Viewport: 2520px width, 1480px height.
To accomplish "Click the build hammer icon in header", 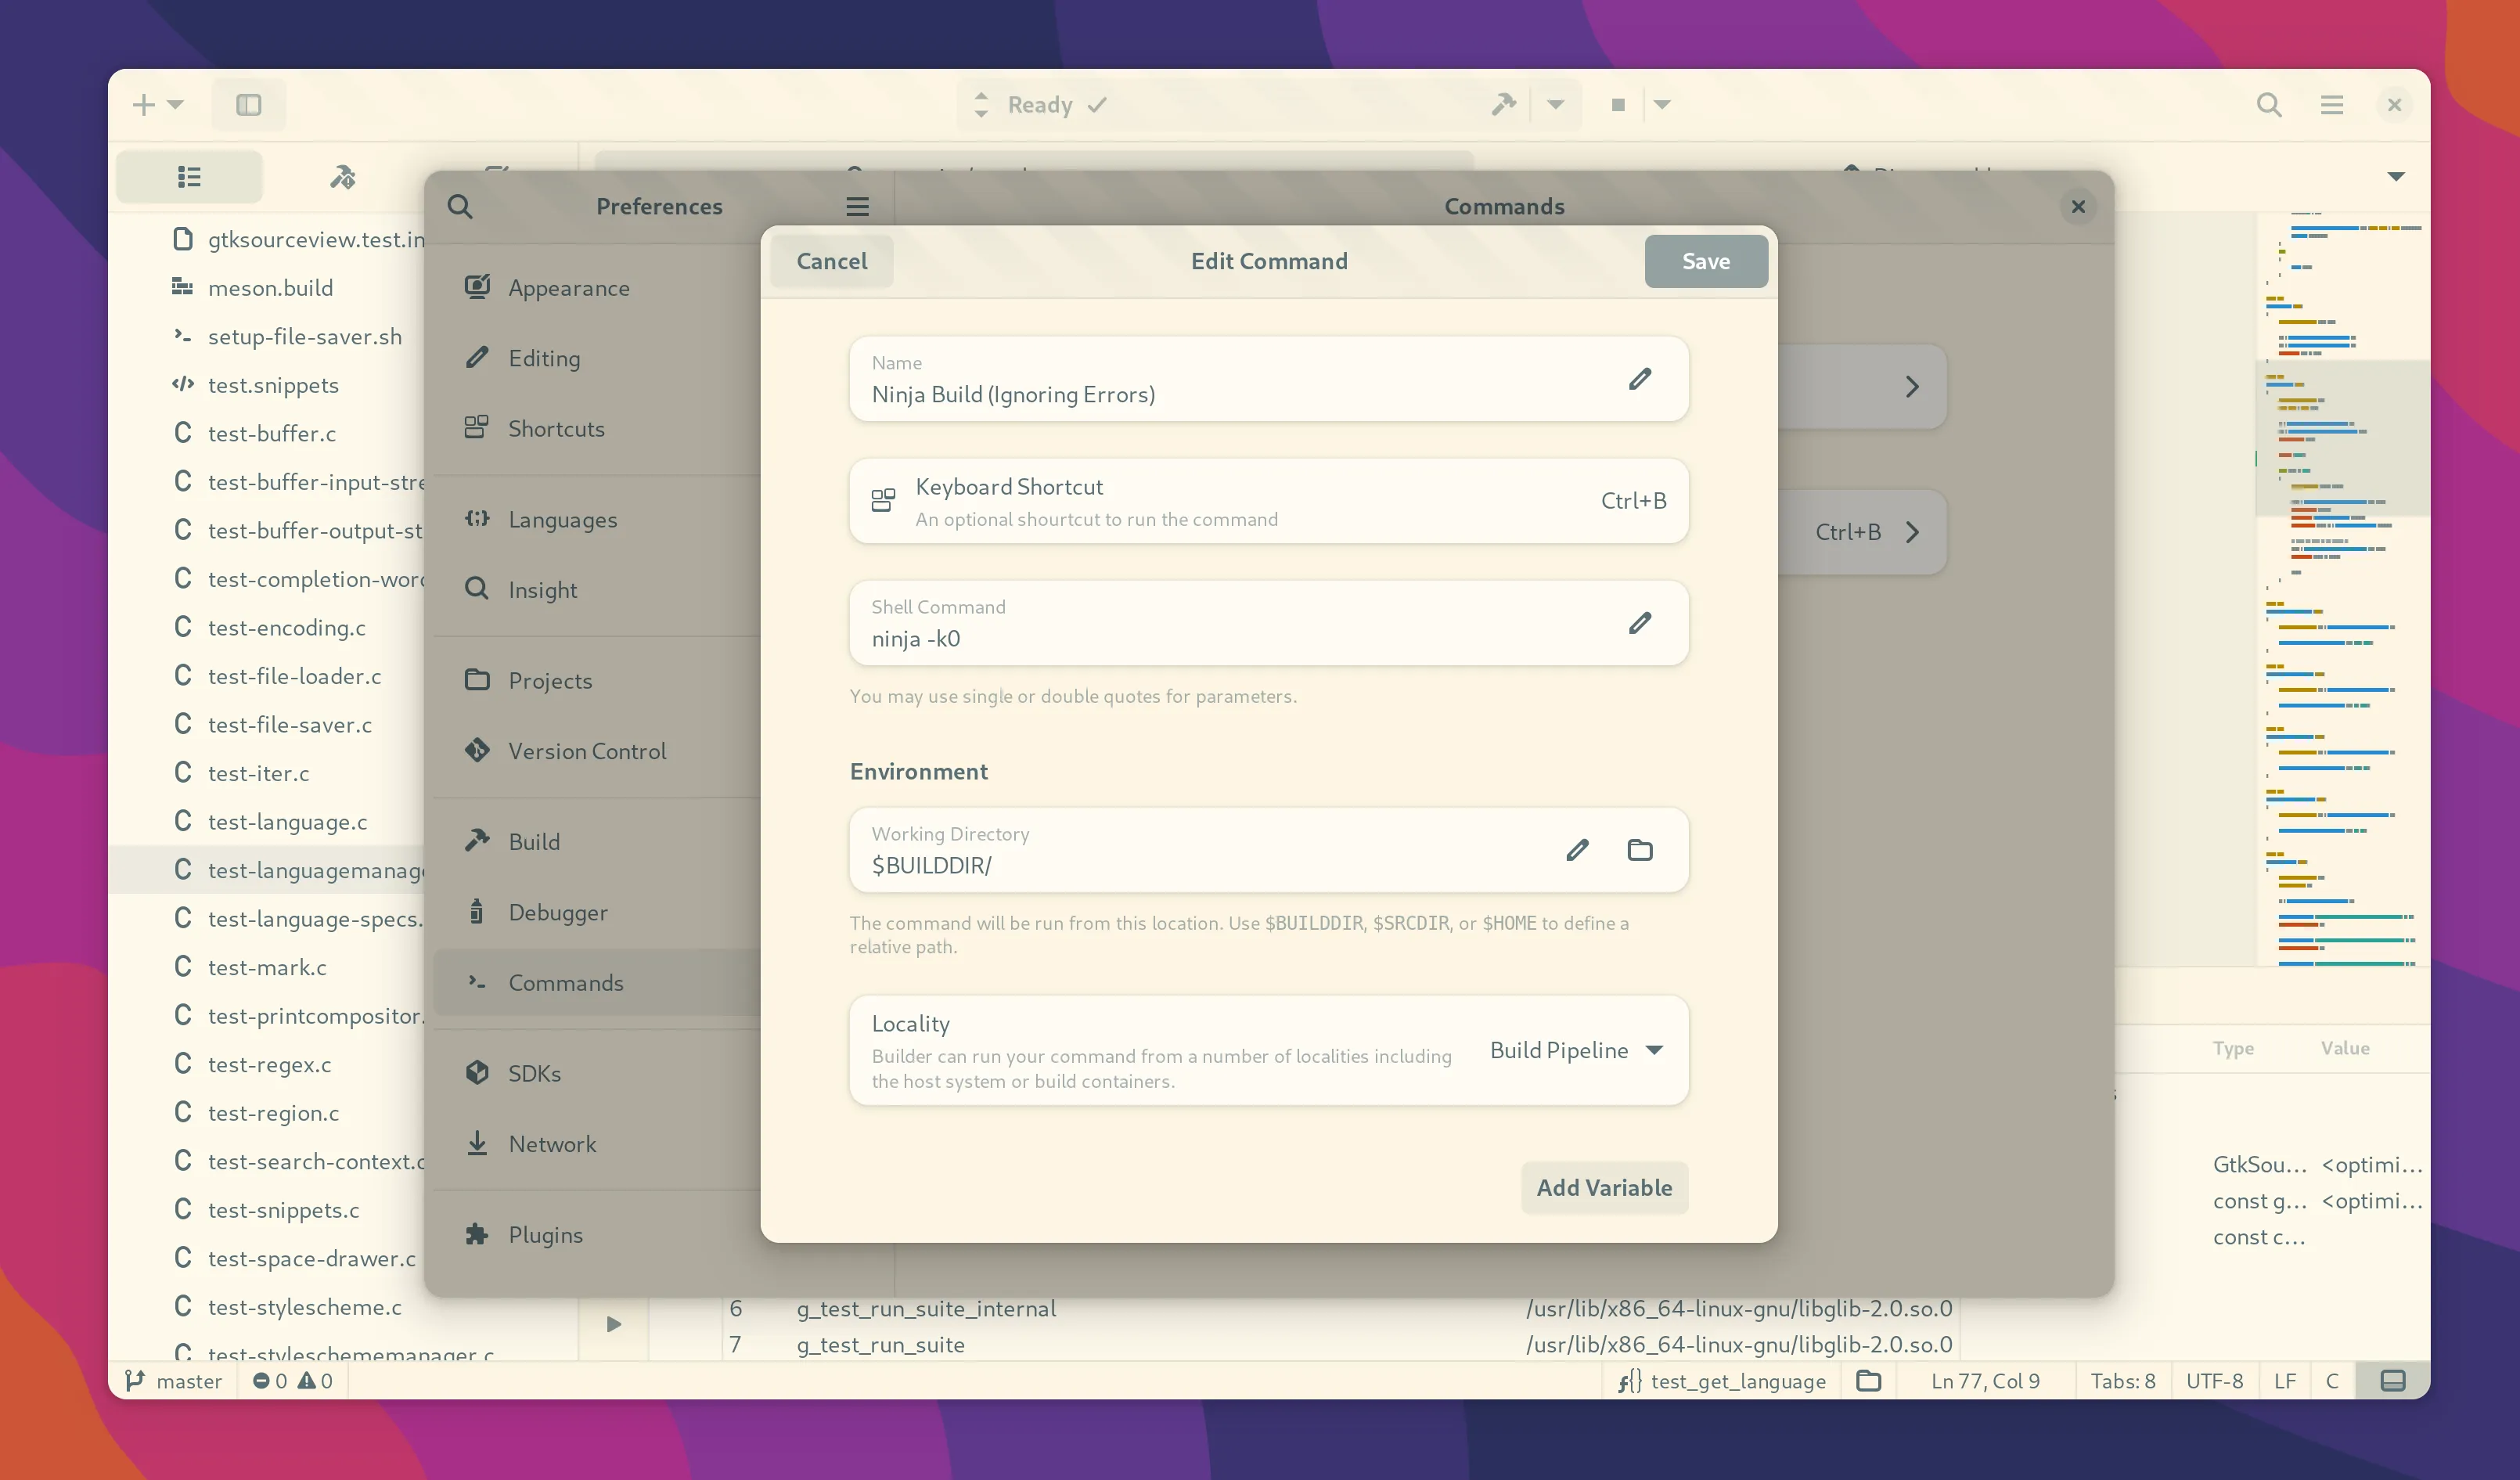I will pos(1503,104).
